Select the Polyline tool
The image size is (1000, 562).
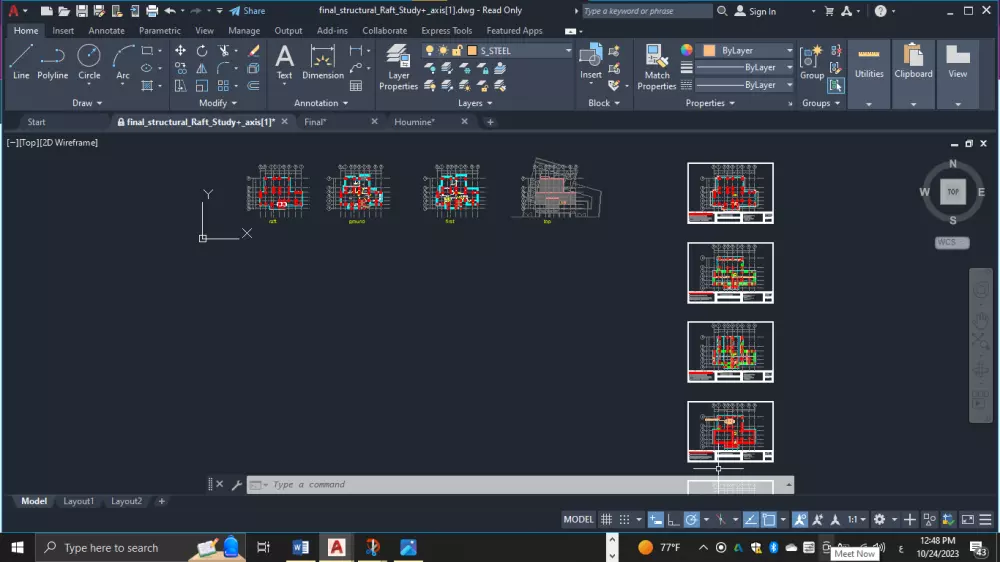[x=52, y=62]
